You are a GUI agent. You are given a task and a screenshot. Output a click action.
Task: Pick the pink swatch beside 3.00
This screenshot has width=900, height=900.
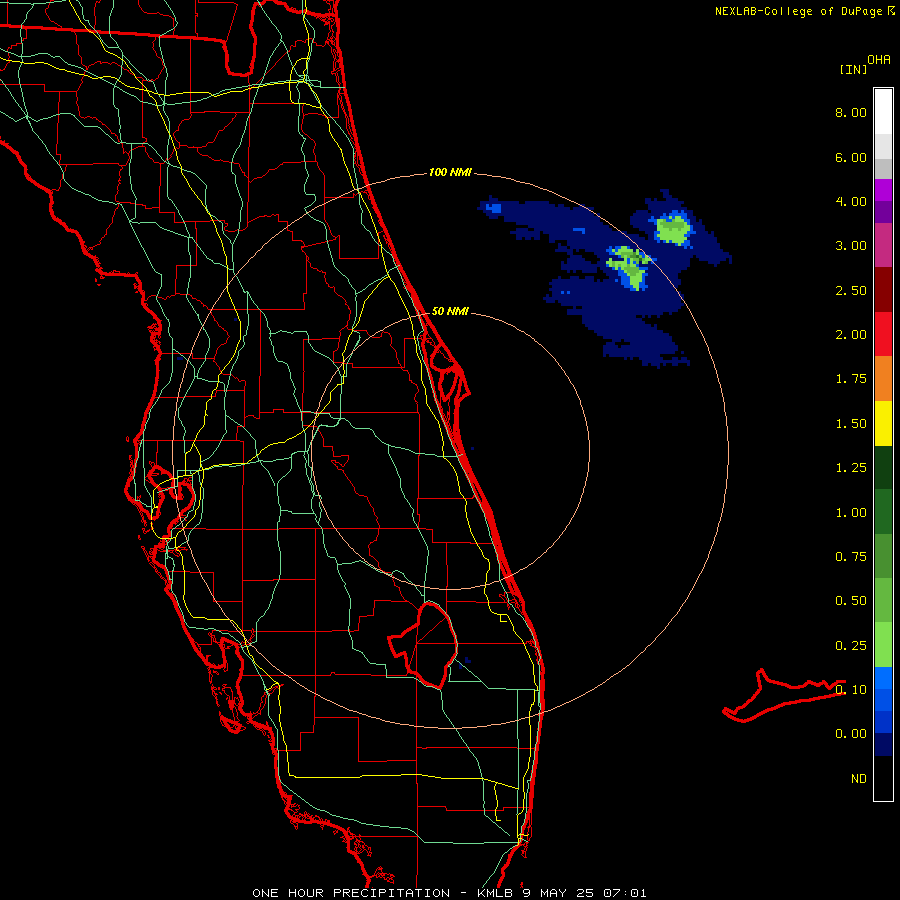coord(883,245)
